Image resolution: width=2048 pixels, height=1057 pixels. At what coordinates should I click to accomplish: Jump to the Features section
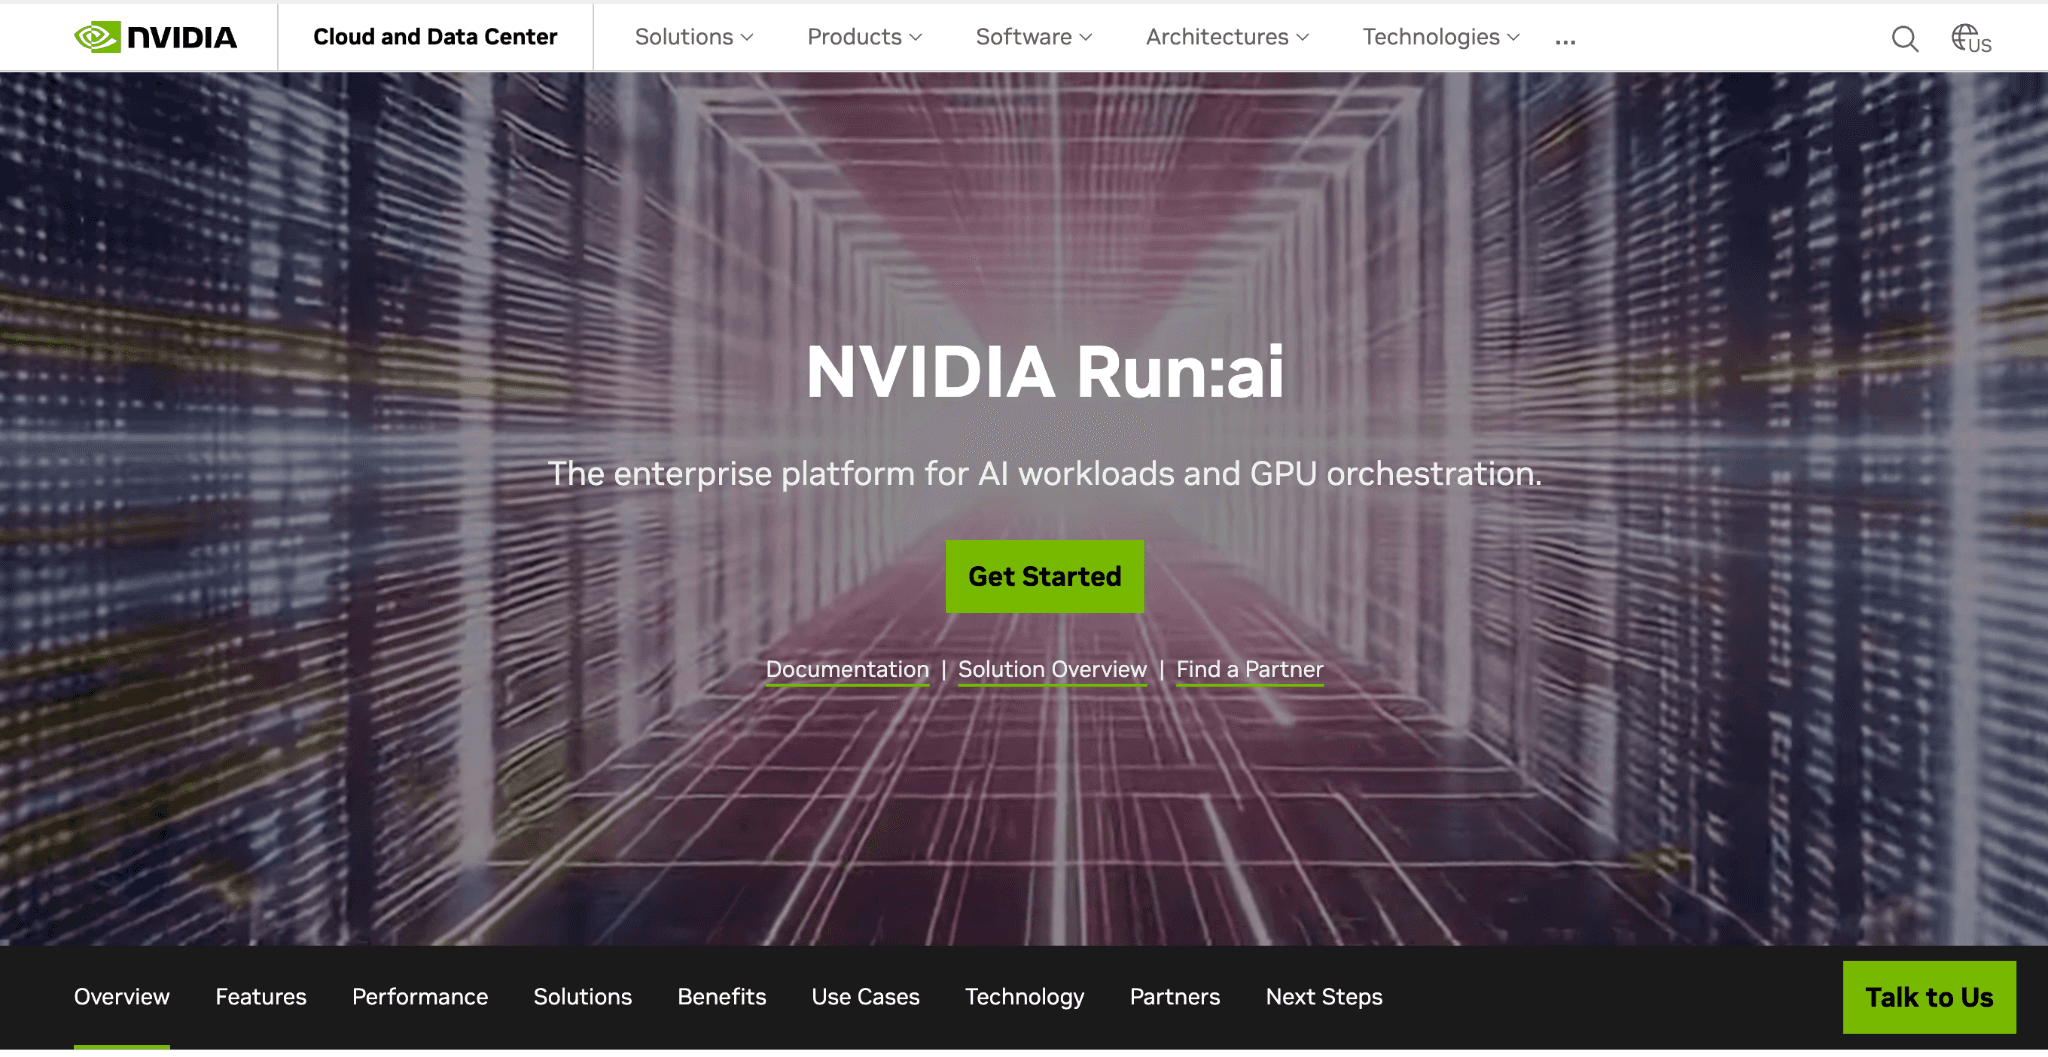[x=261, y=997]
